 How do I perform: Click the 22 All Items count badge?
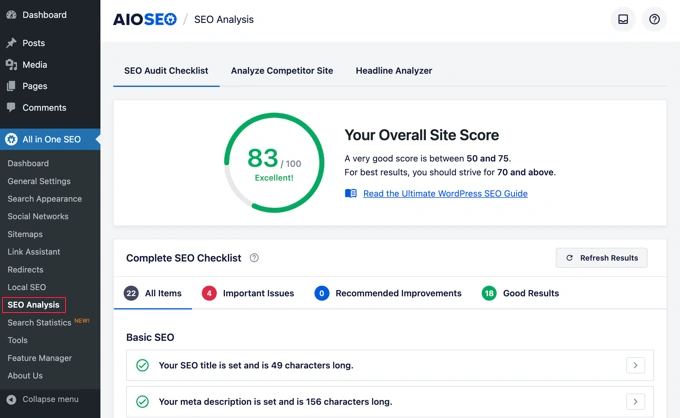tap(131, 293)
